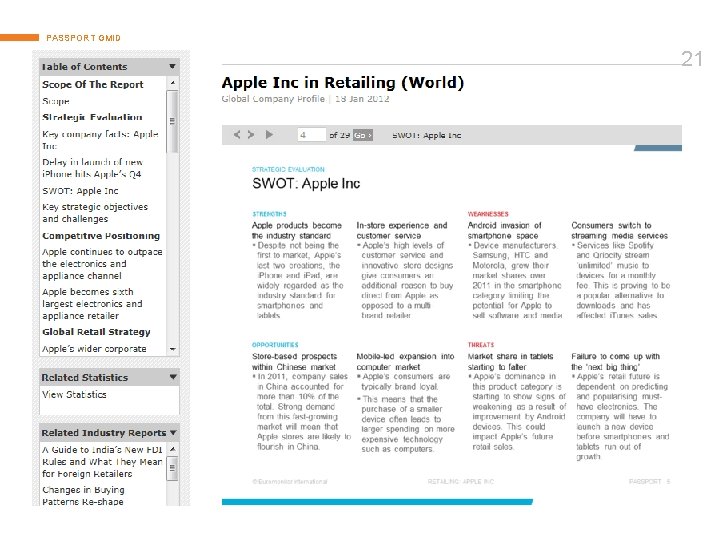Open the Scope entry
Viewport: 720px width, 540px height.
pos(56,101)
